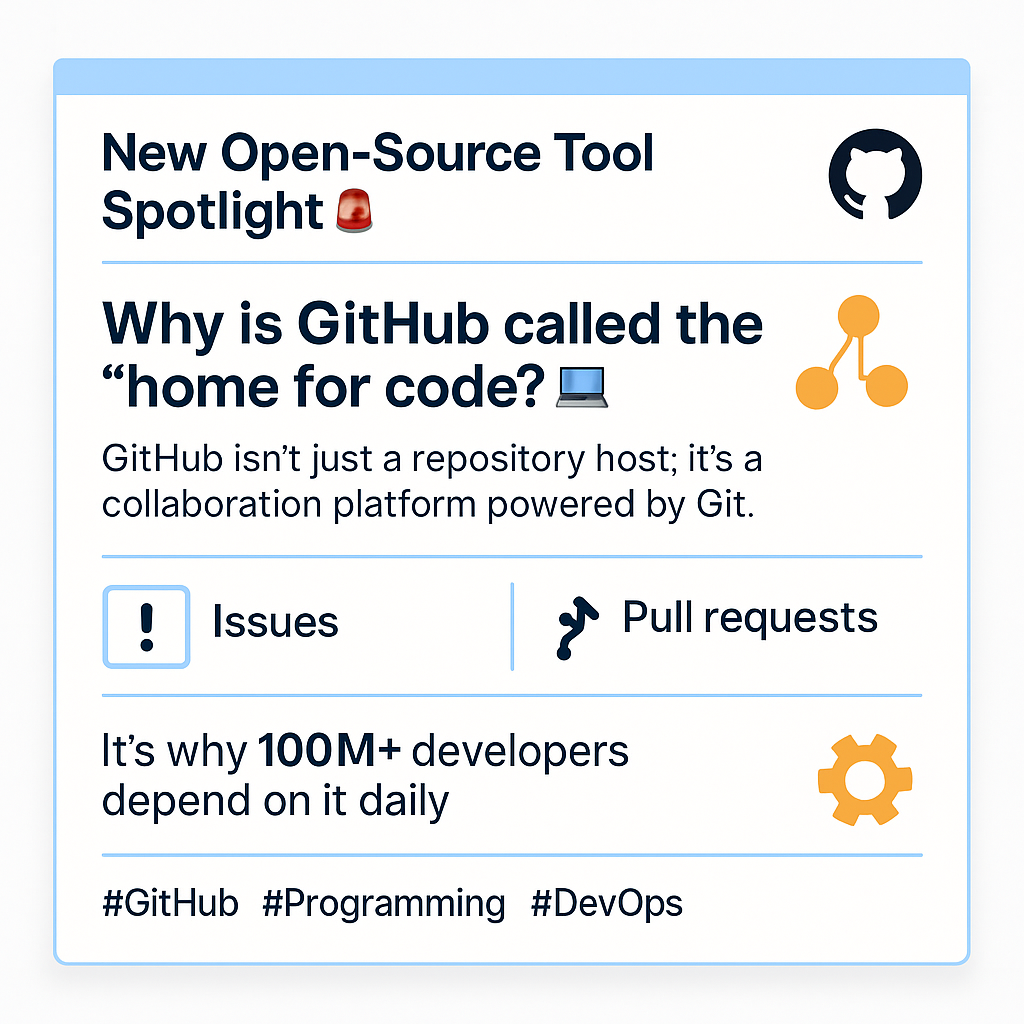Click the laptop emoji after the heading
The width and height of the screenshot is (1024, 1024).
click(x=581, y=387)
